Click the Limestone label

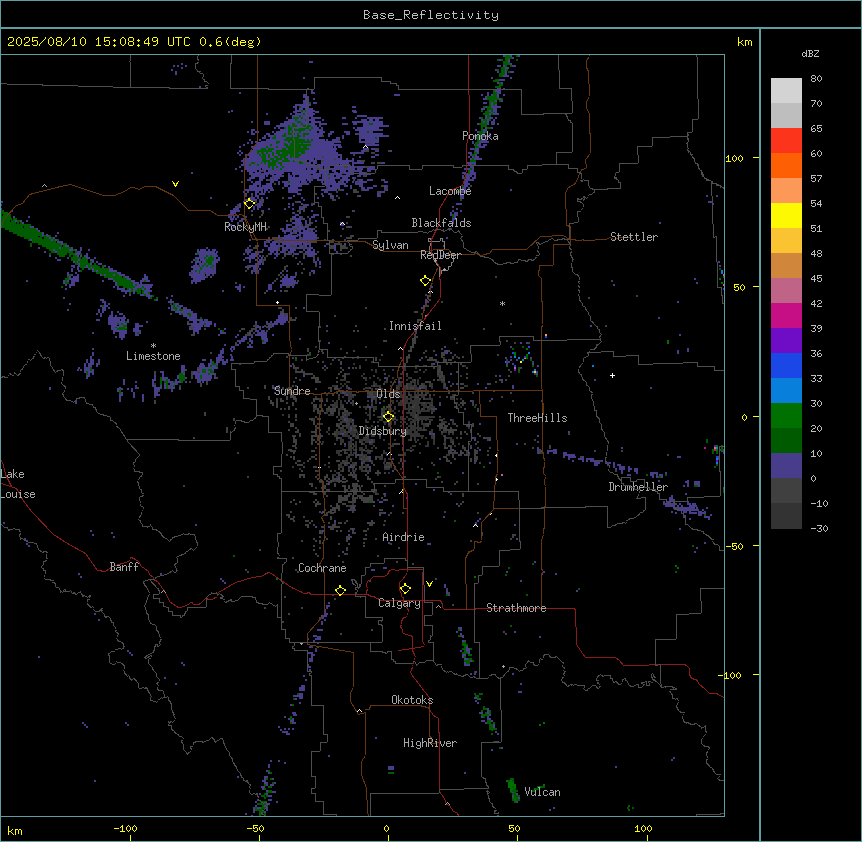coord(153,356)
